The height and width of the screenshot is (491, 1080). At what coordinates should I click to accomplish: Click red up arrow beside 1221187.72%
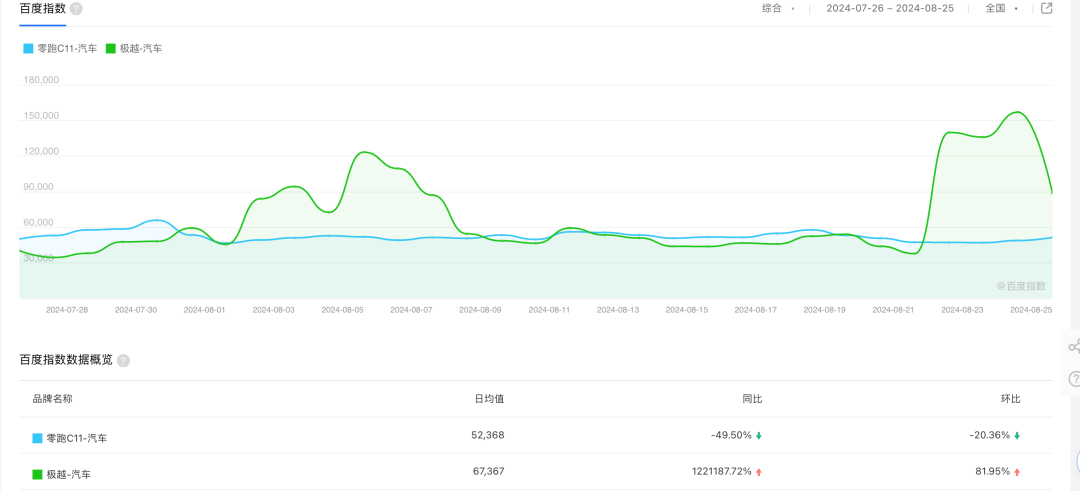(759, 472)
